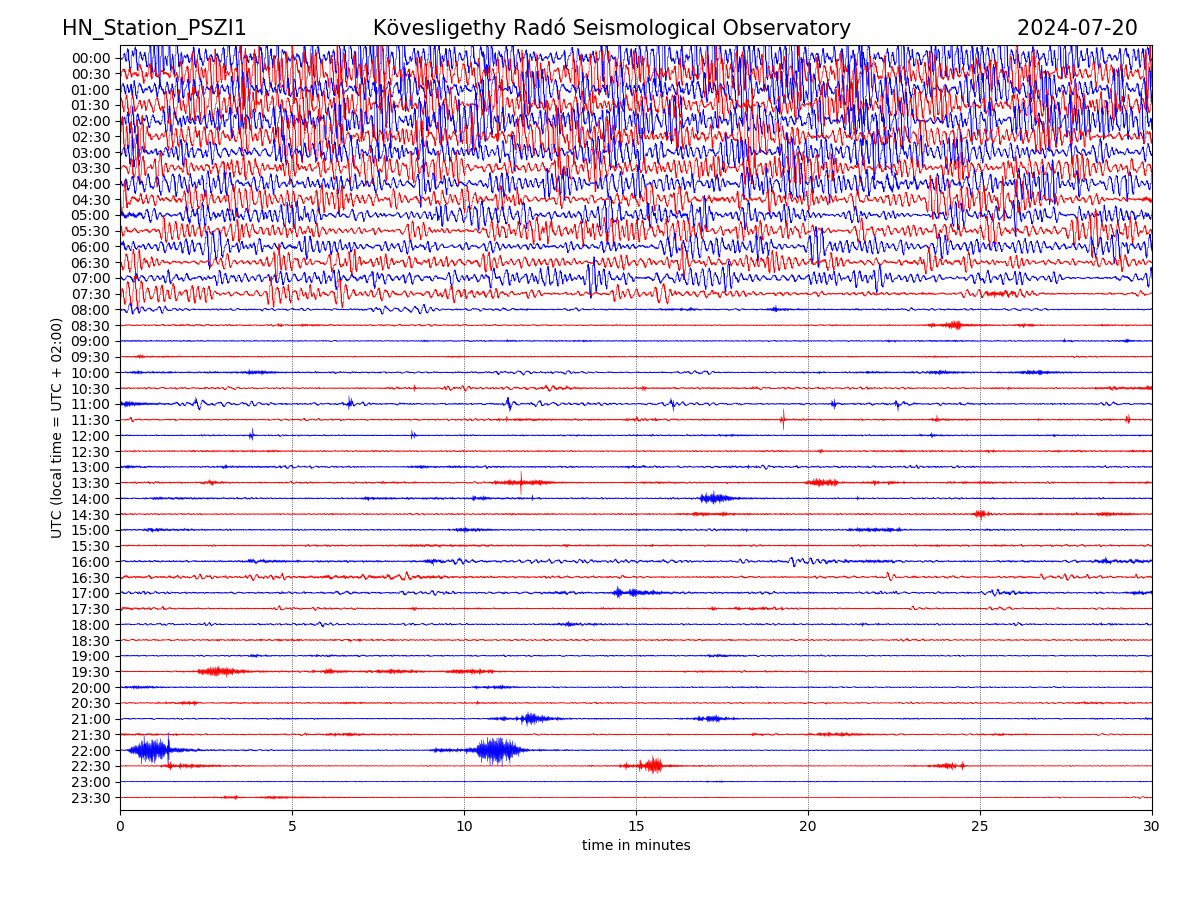This screenshot has height=900, width=1200.
Task: Click the HN_Station_PSZI1 station title
Action: (x=154, y=28)
